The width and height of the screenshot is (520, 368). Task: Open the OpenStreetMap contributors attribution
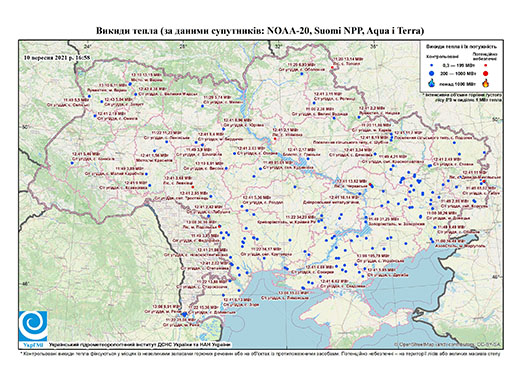click(x=447, y=344)
